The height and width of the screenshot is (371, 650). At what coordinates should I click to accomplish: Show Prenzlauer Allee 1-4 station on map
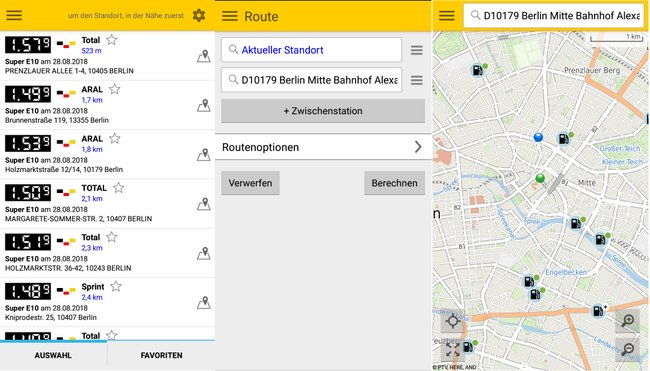pyautogui.click(x=204, y=56)
